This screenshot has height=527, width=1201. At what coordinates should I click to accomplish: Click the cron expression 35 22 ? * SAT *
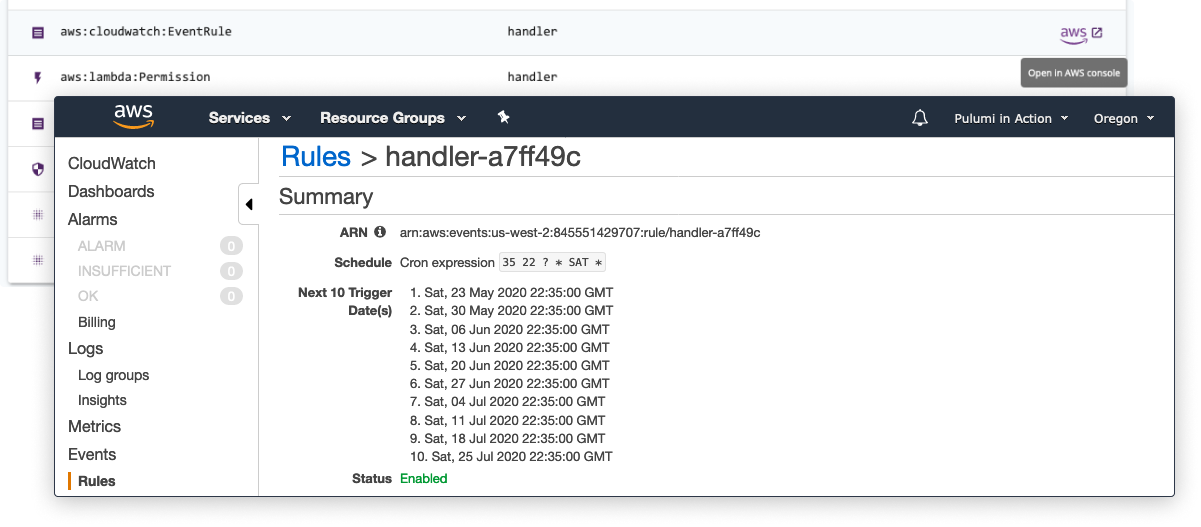(x=553, y=263)
